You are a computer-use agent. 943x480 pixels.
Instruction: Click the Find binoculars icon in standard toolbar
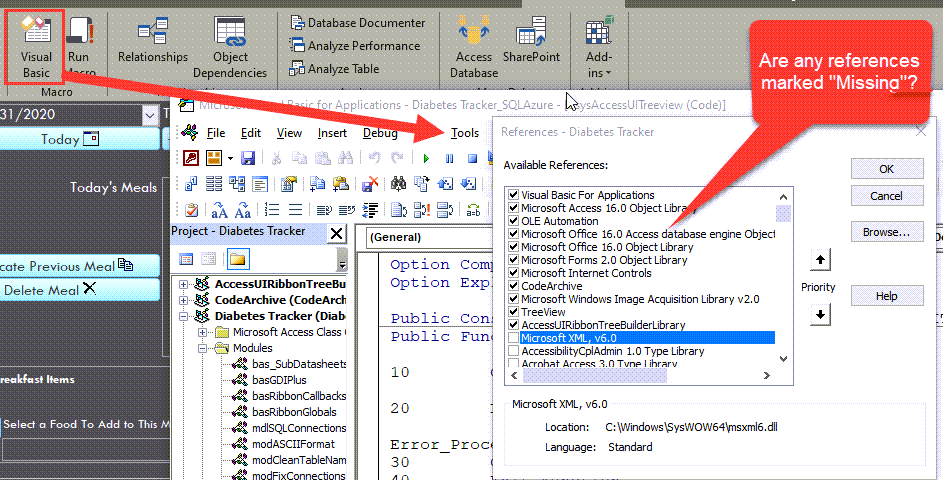point(345,158)
